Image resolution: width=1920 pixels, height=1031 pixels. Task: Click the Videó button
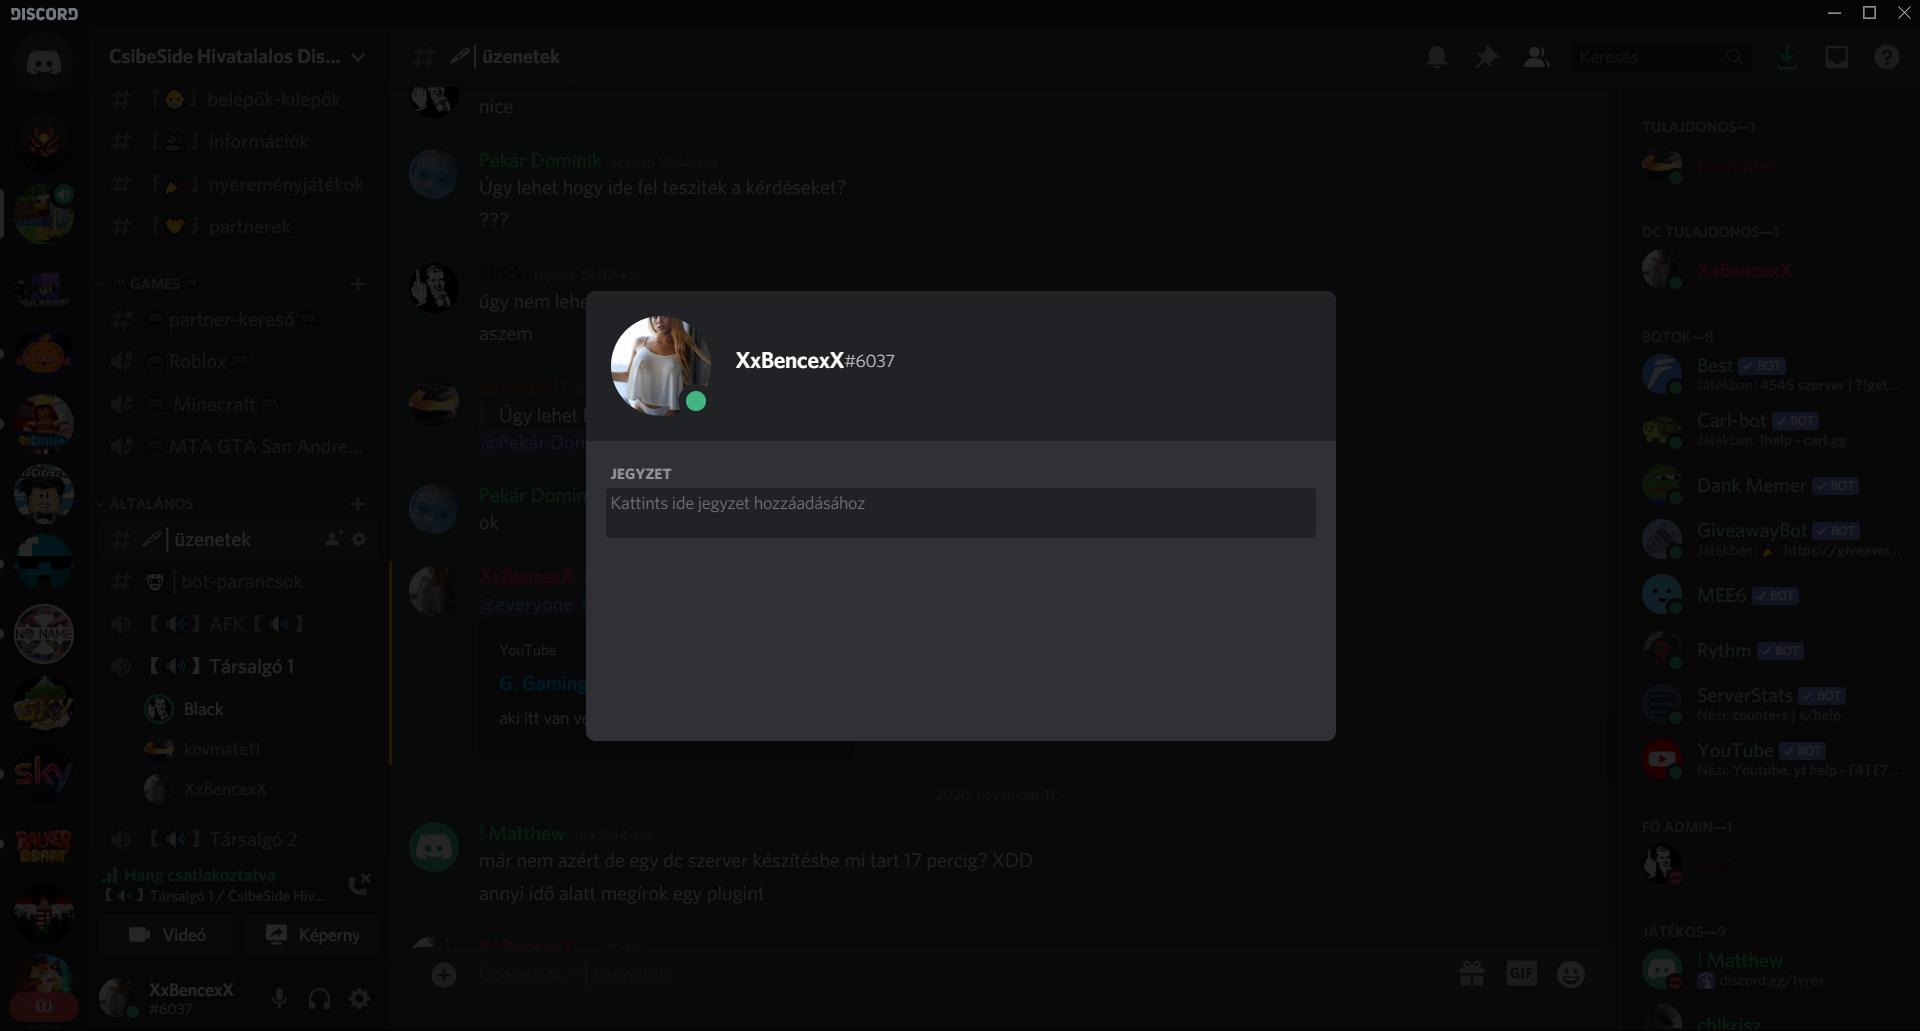click(167, 935)
